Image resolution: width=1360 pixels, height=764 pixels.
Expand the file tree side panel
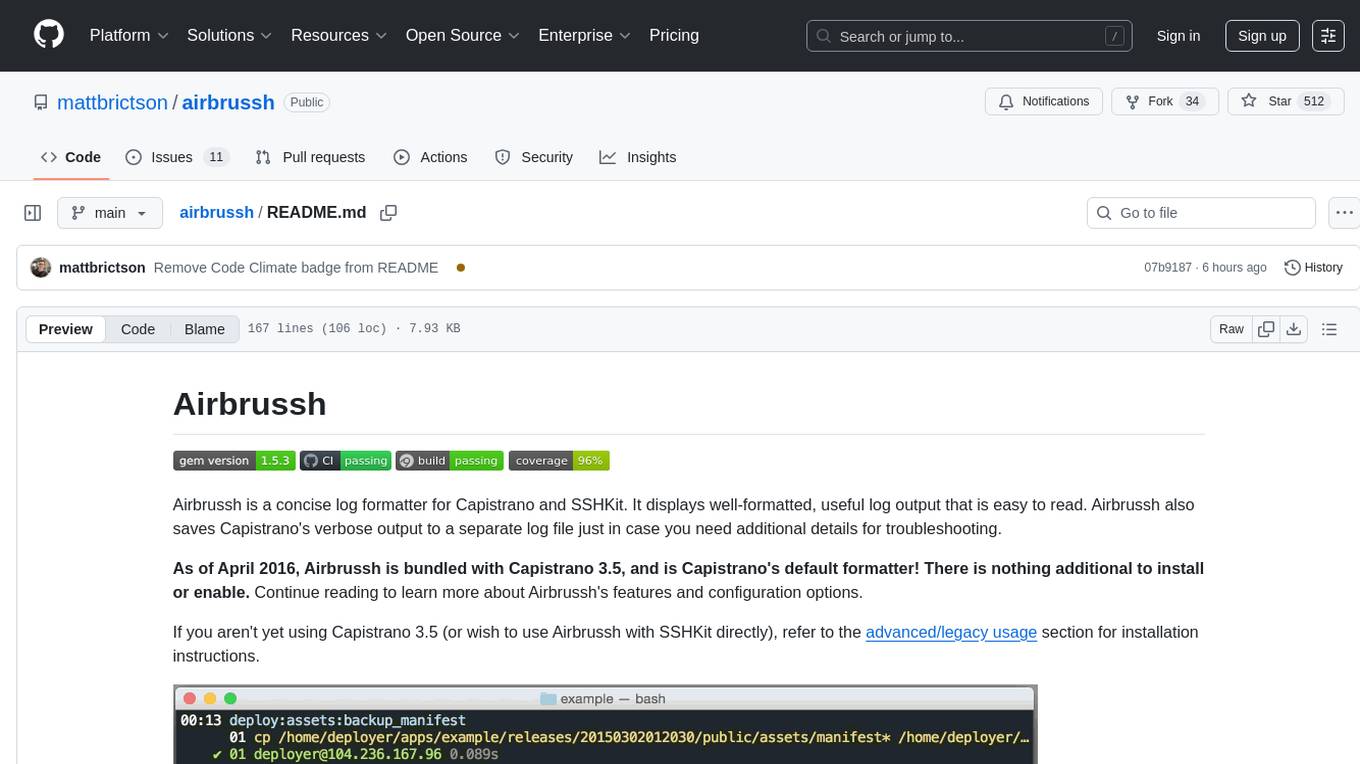33,213
